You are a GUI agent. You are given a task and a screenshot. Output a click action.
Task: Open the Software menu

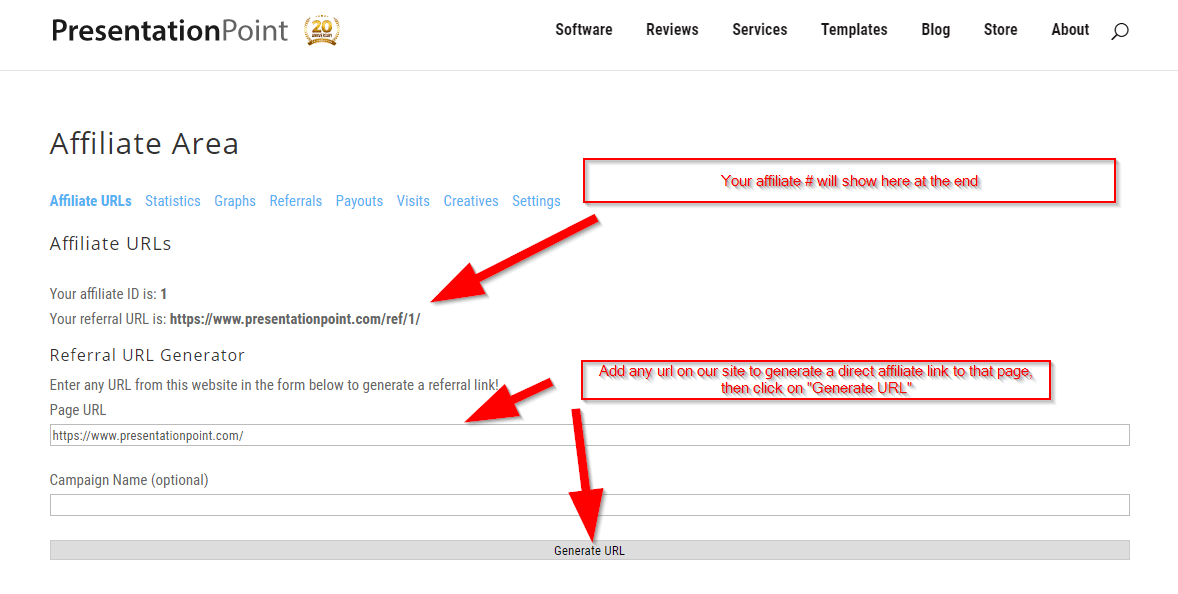coord(584,30)
